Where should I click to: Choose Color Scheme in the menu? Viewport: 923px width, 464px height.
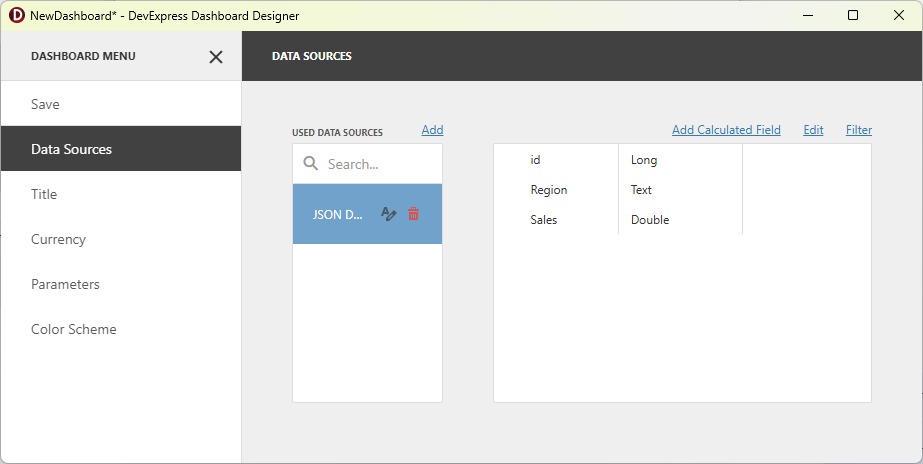click(121, 329)
